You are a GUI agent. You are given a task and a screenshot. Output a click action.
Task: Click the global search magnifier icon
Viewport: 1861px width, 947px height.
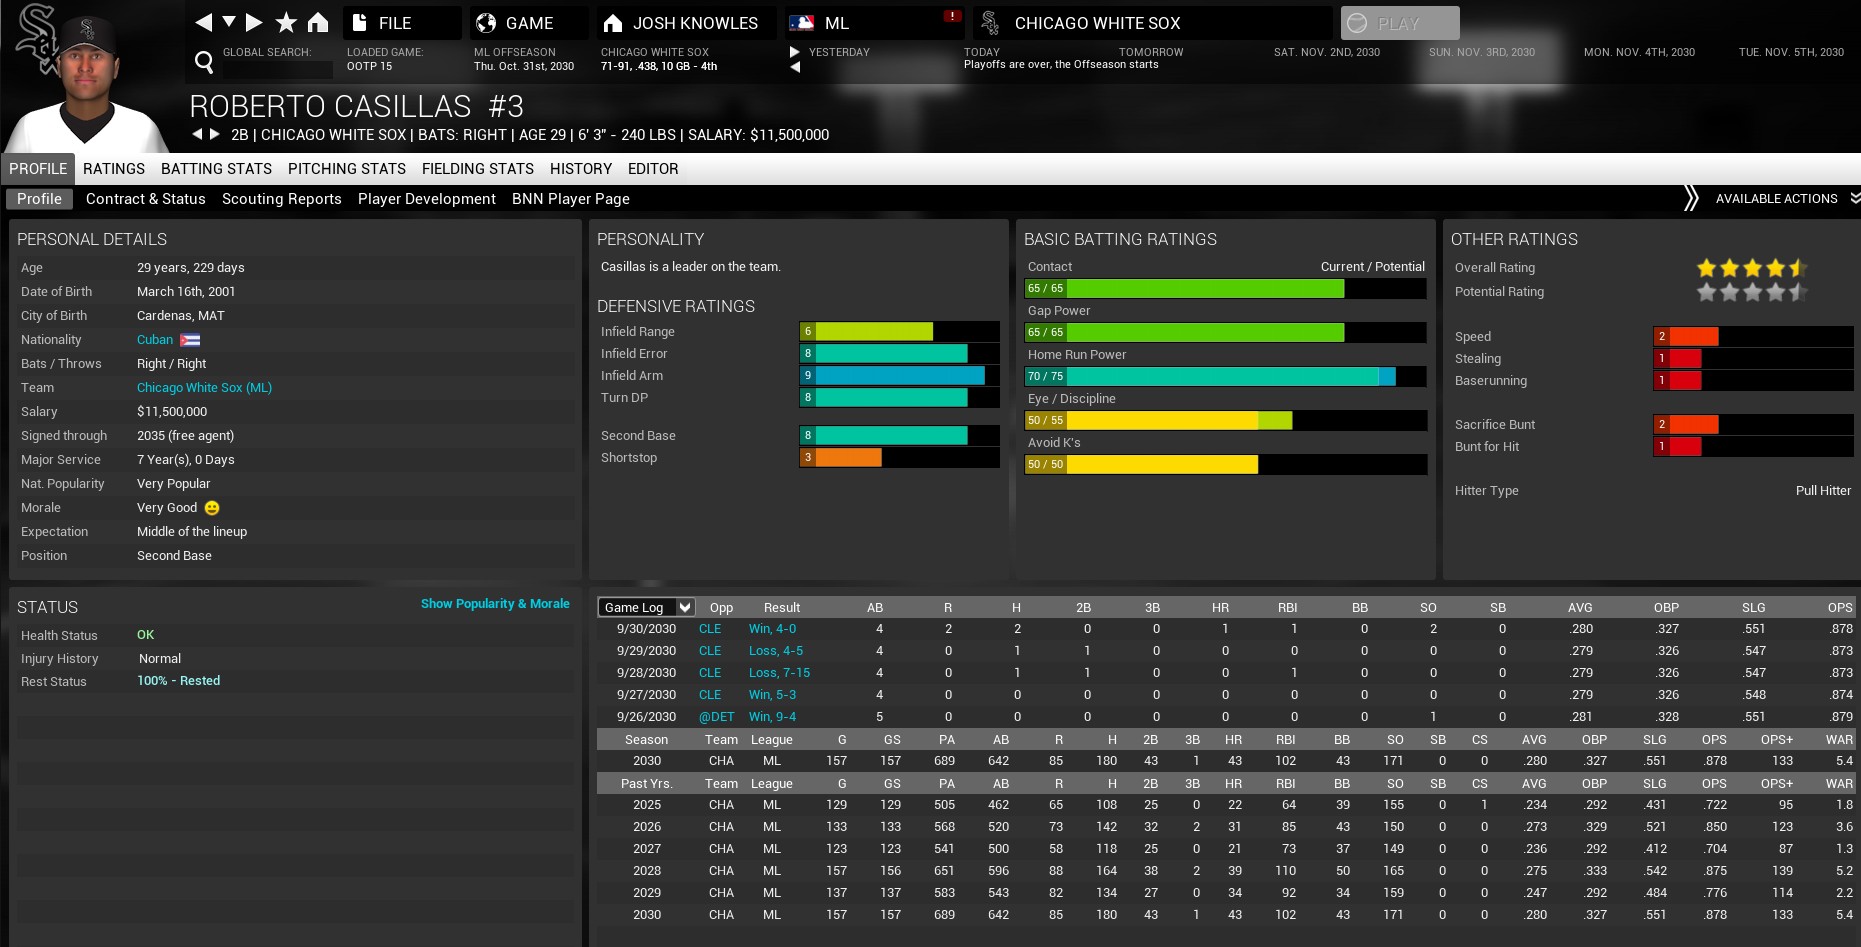[204, 62]
